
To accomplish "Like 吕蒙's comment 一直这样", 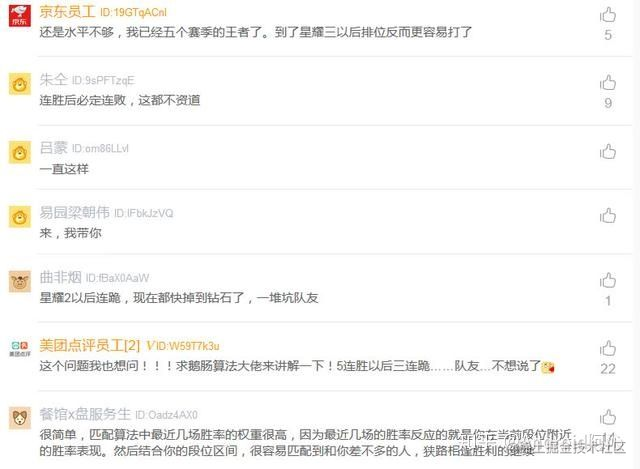I will point(608,151).
